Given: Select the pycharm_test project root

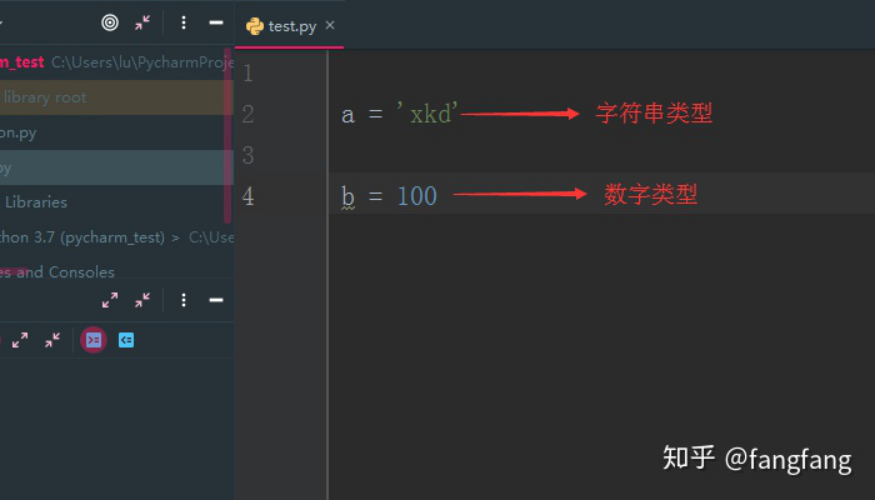Looking at the screenshot, I should pos(22,62).
